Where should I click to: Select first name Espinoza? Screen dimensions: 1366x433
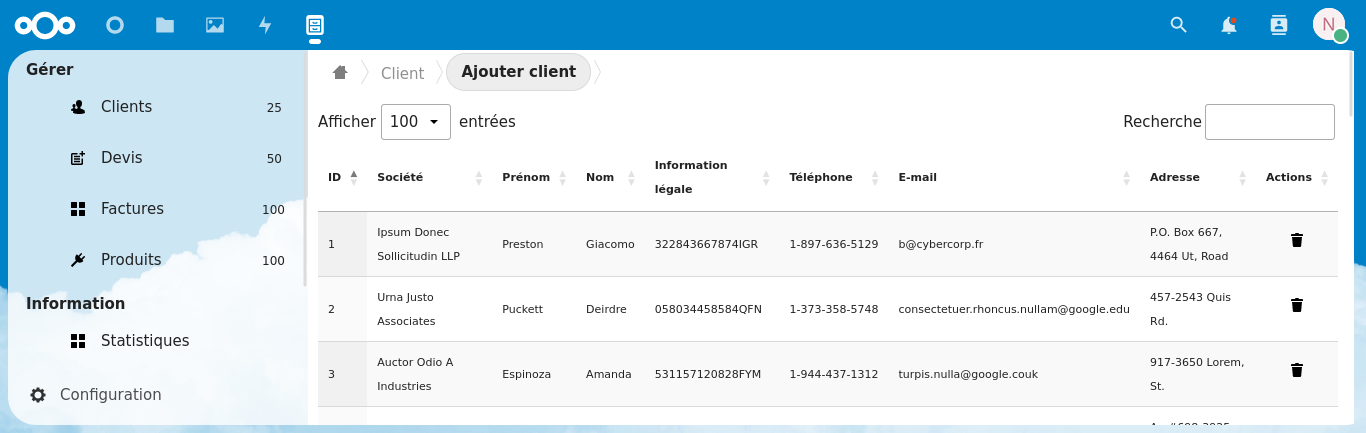click(x=526, y=374)
